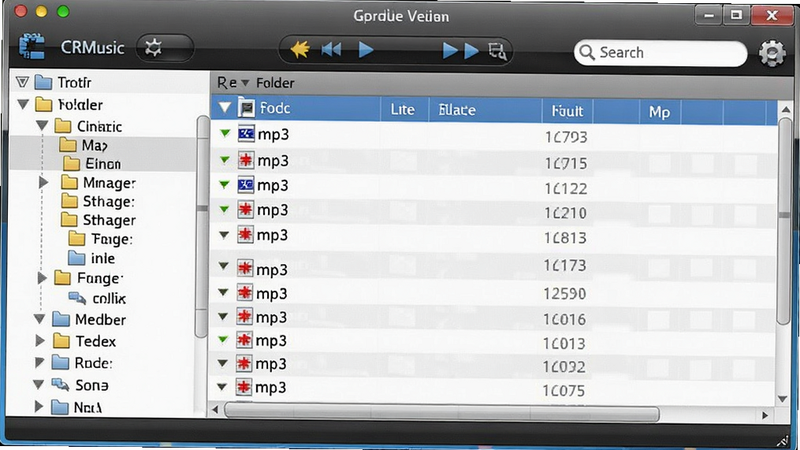Click the yellow star favorite icon
The image size is (800, 450).
(299, 49)
